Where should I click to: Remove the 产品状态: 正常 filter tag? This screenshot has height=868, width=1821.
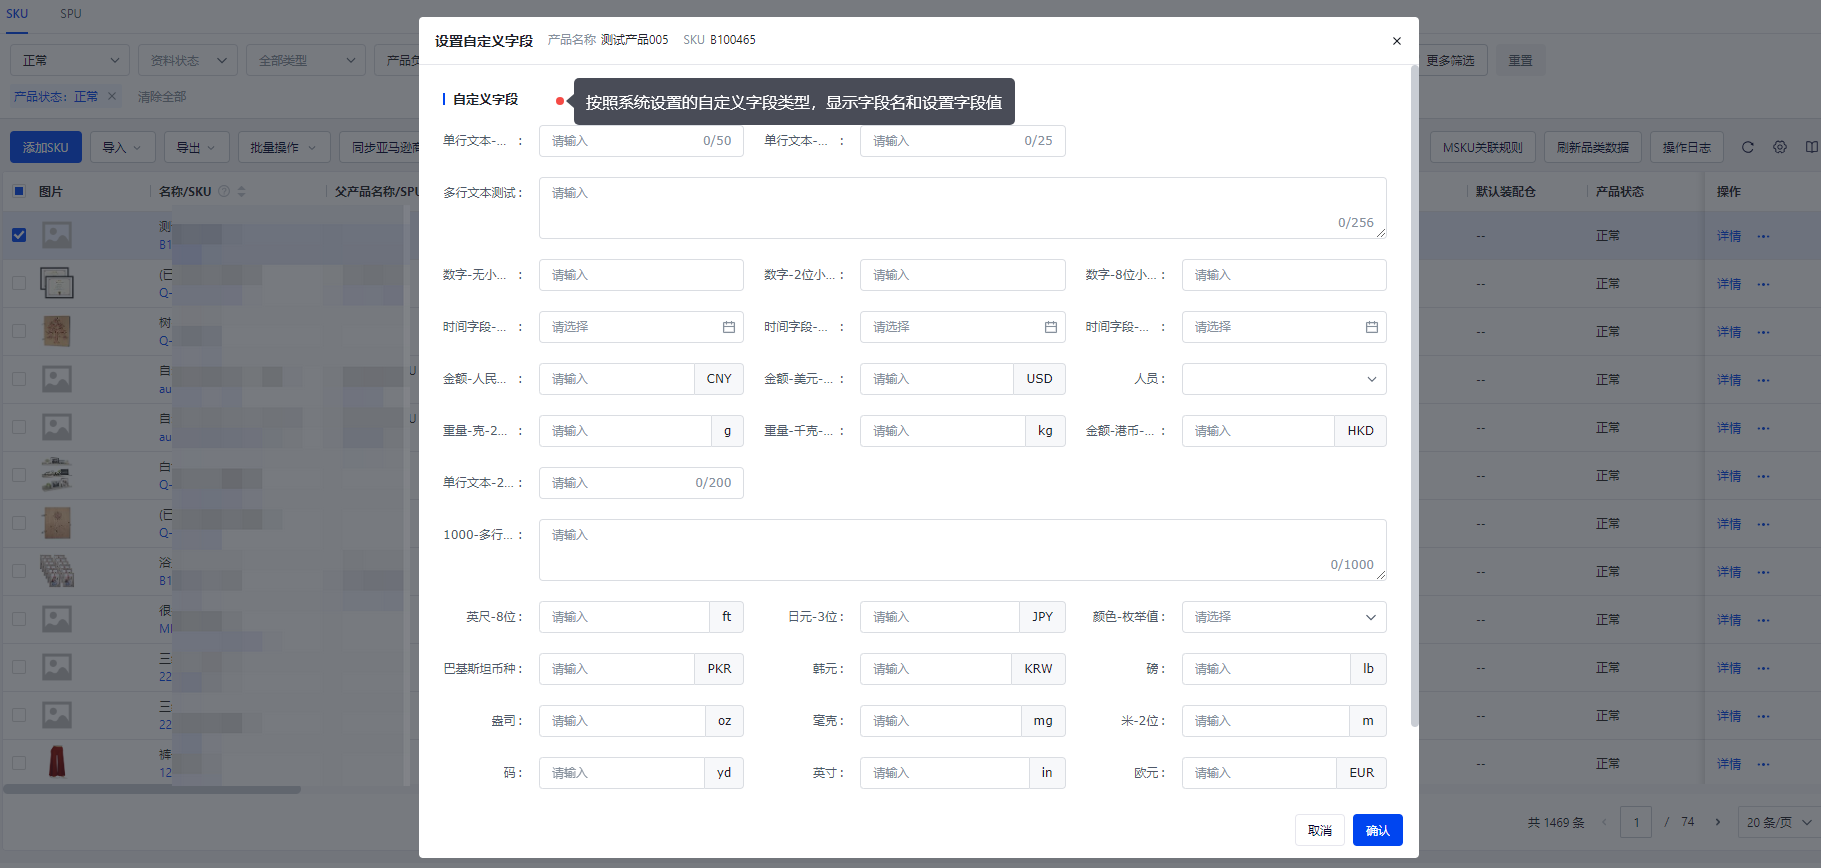click(112, 97)
